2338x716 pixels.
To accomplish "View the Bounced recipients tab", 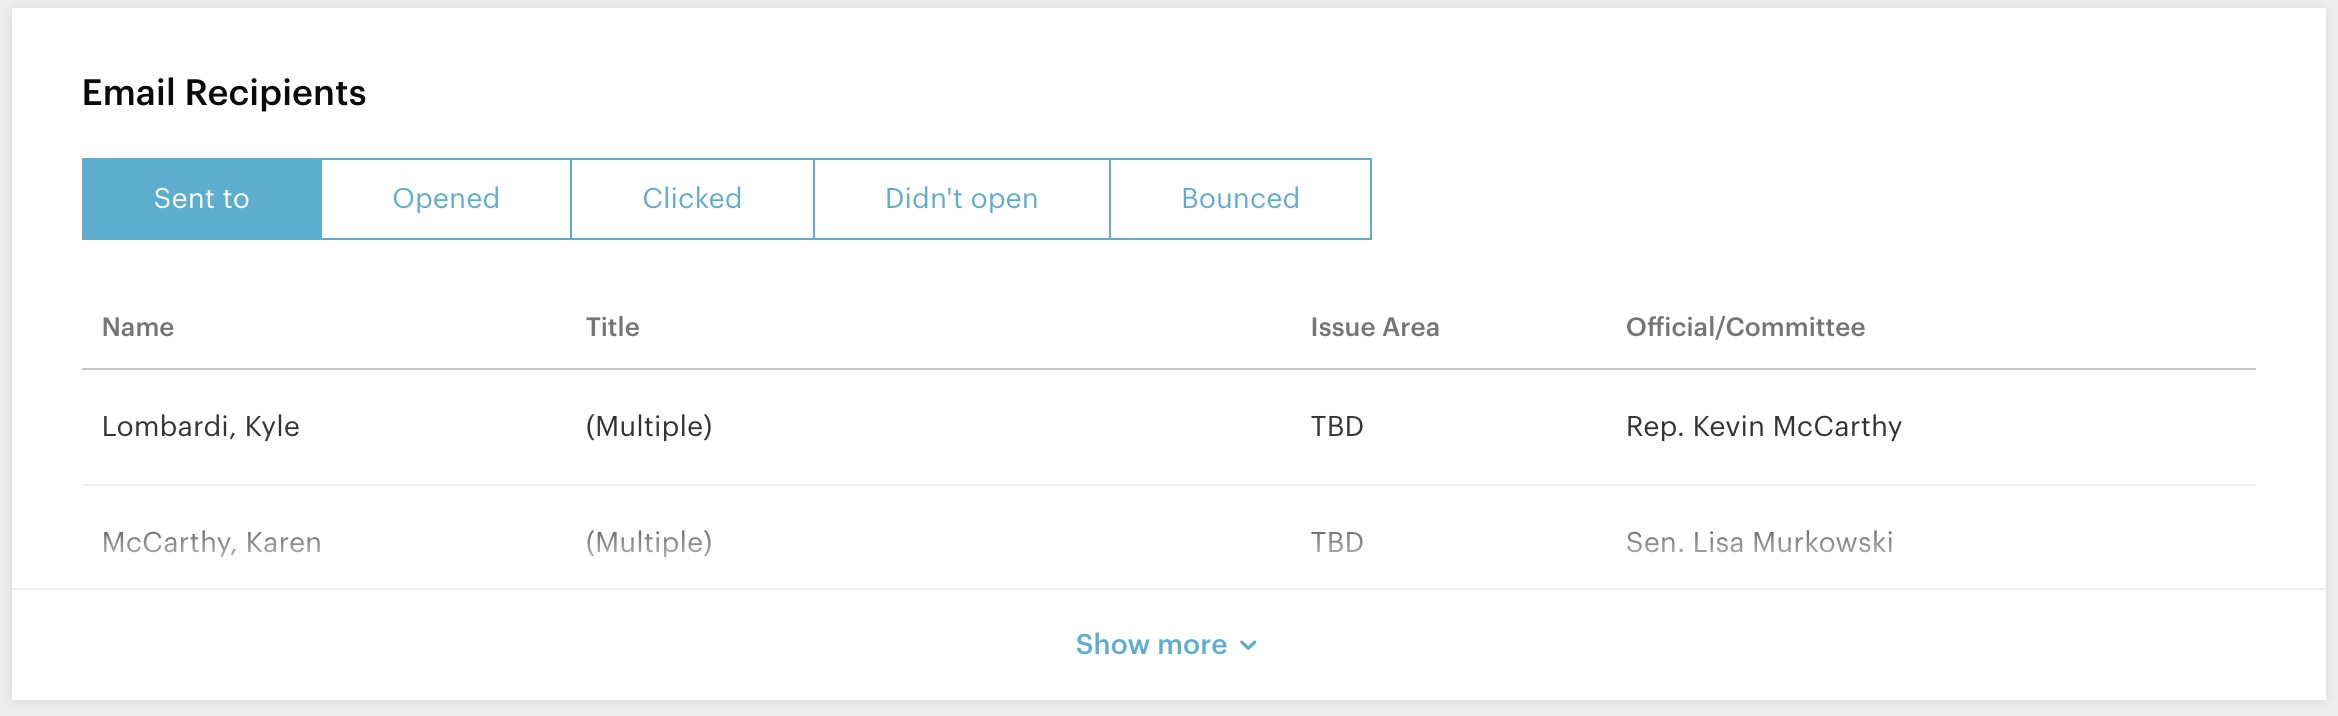I will point(1240,199).
